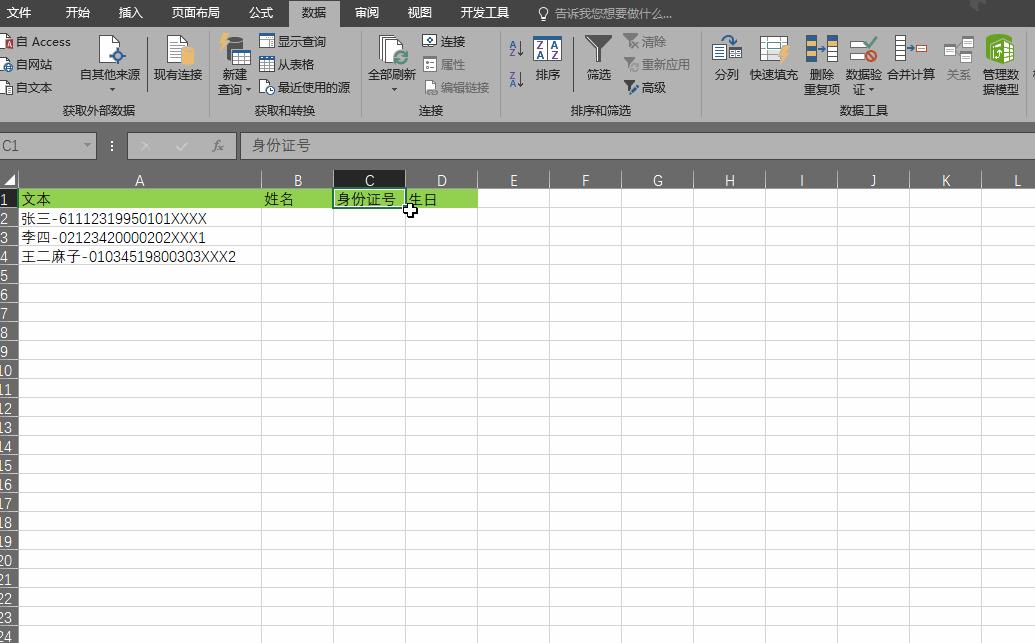Switch to the 开发工具 Developer tab
The width and height of the screenshot is (1035, 643).
484,13
